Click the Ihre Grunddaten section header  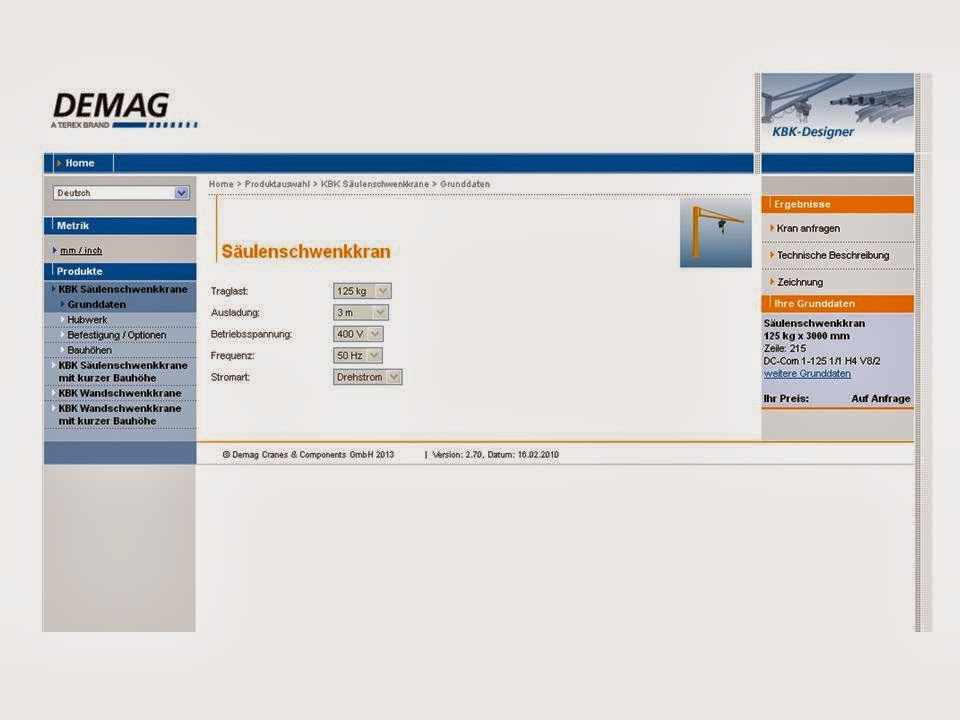tap(837, 304)
